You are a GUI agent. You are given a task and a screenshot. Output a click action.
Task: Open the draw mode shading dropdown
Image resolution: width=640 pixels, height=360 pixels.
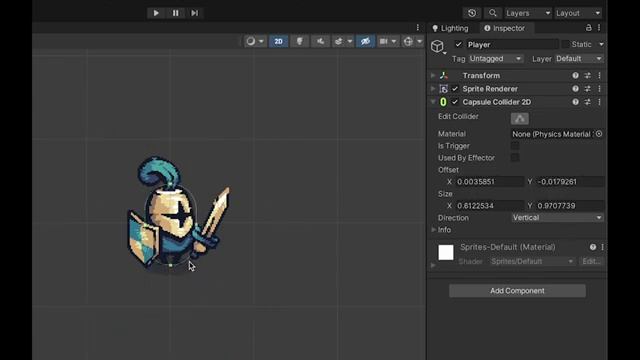(255, 41)
